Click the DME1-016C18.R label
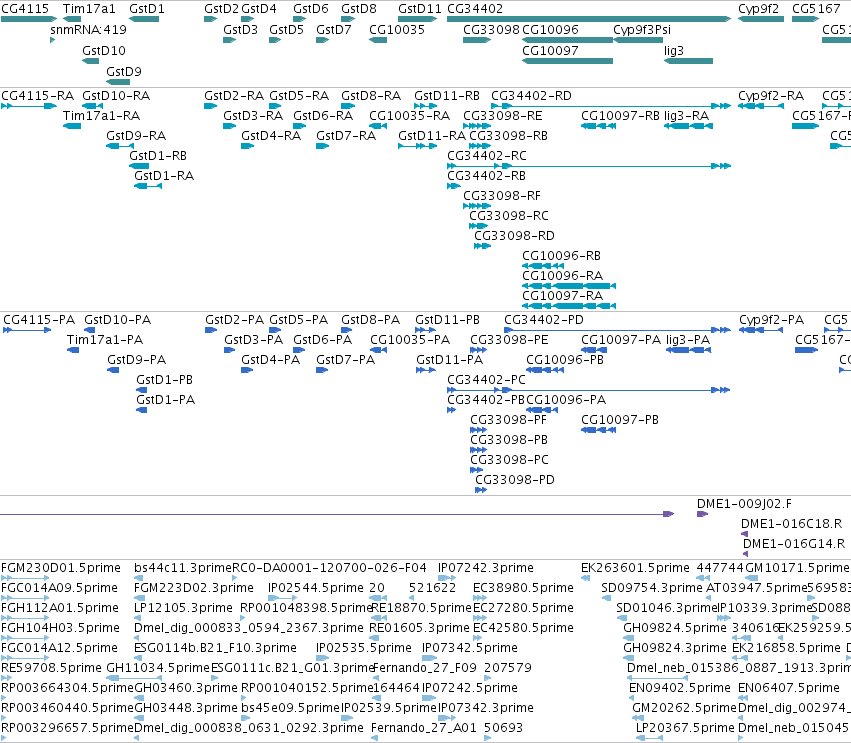Viewport: 851px width, 743px height. pyautogui.click(x=791, y=524)
